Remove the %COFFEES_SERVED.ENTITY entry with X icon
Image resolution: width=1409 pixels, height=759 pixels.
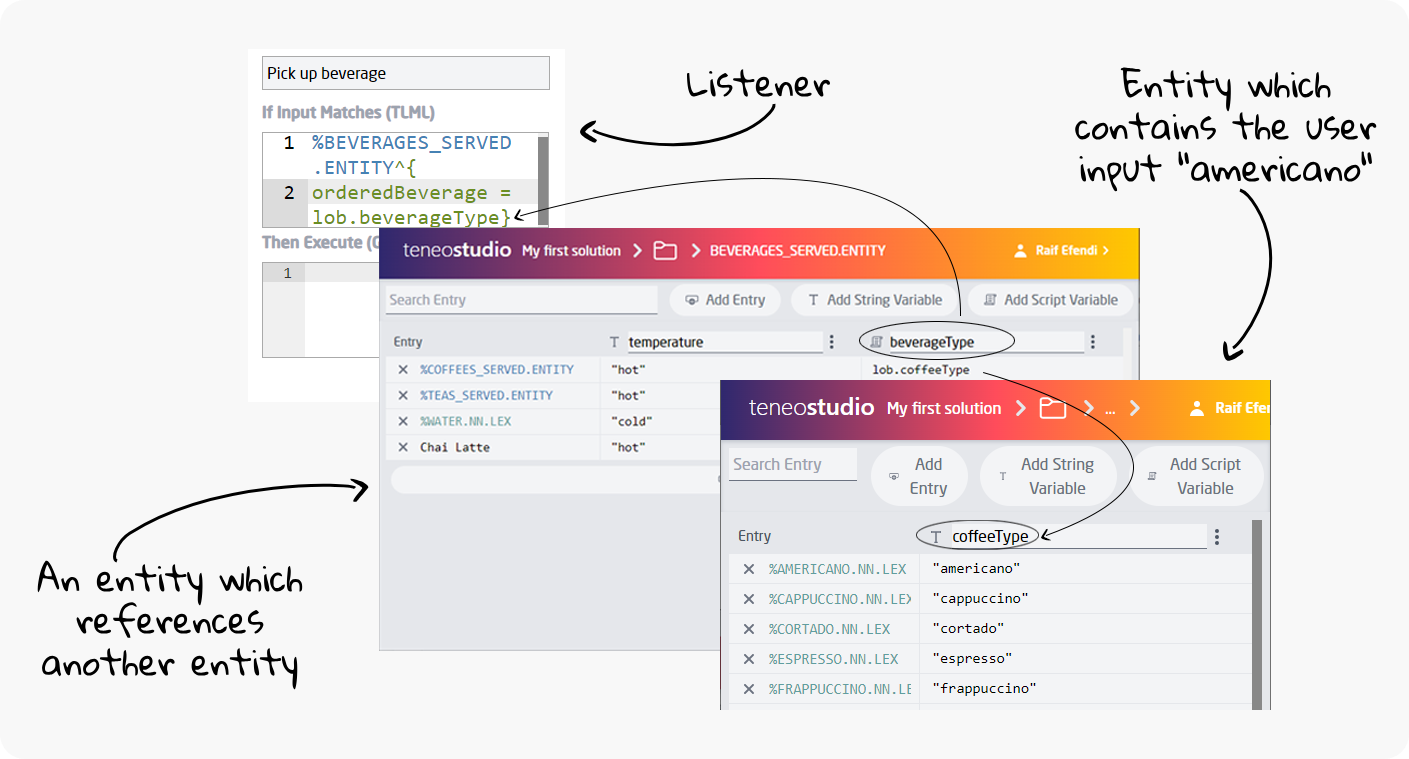pyautogui.click(x=403, y=369)
